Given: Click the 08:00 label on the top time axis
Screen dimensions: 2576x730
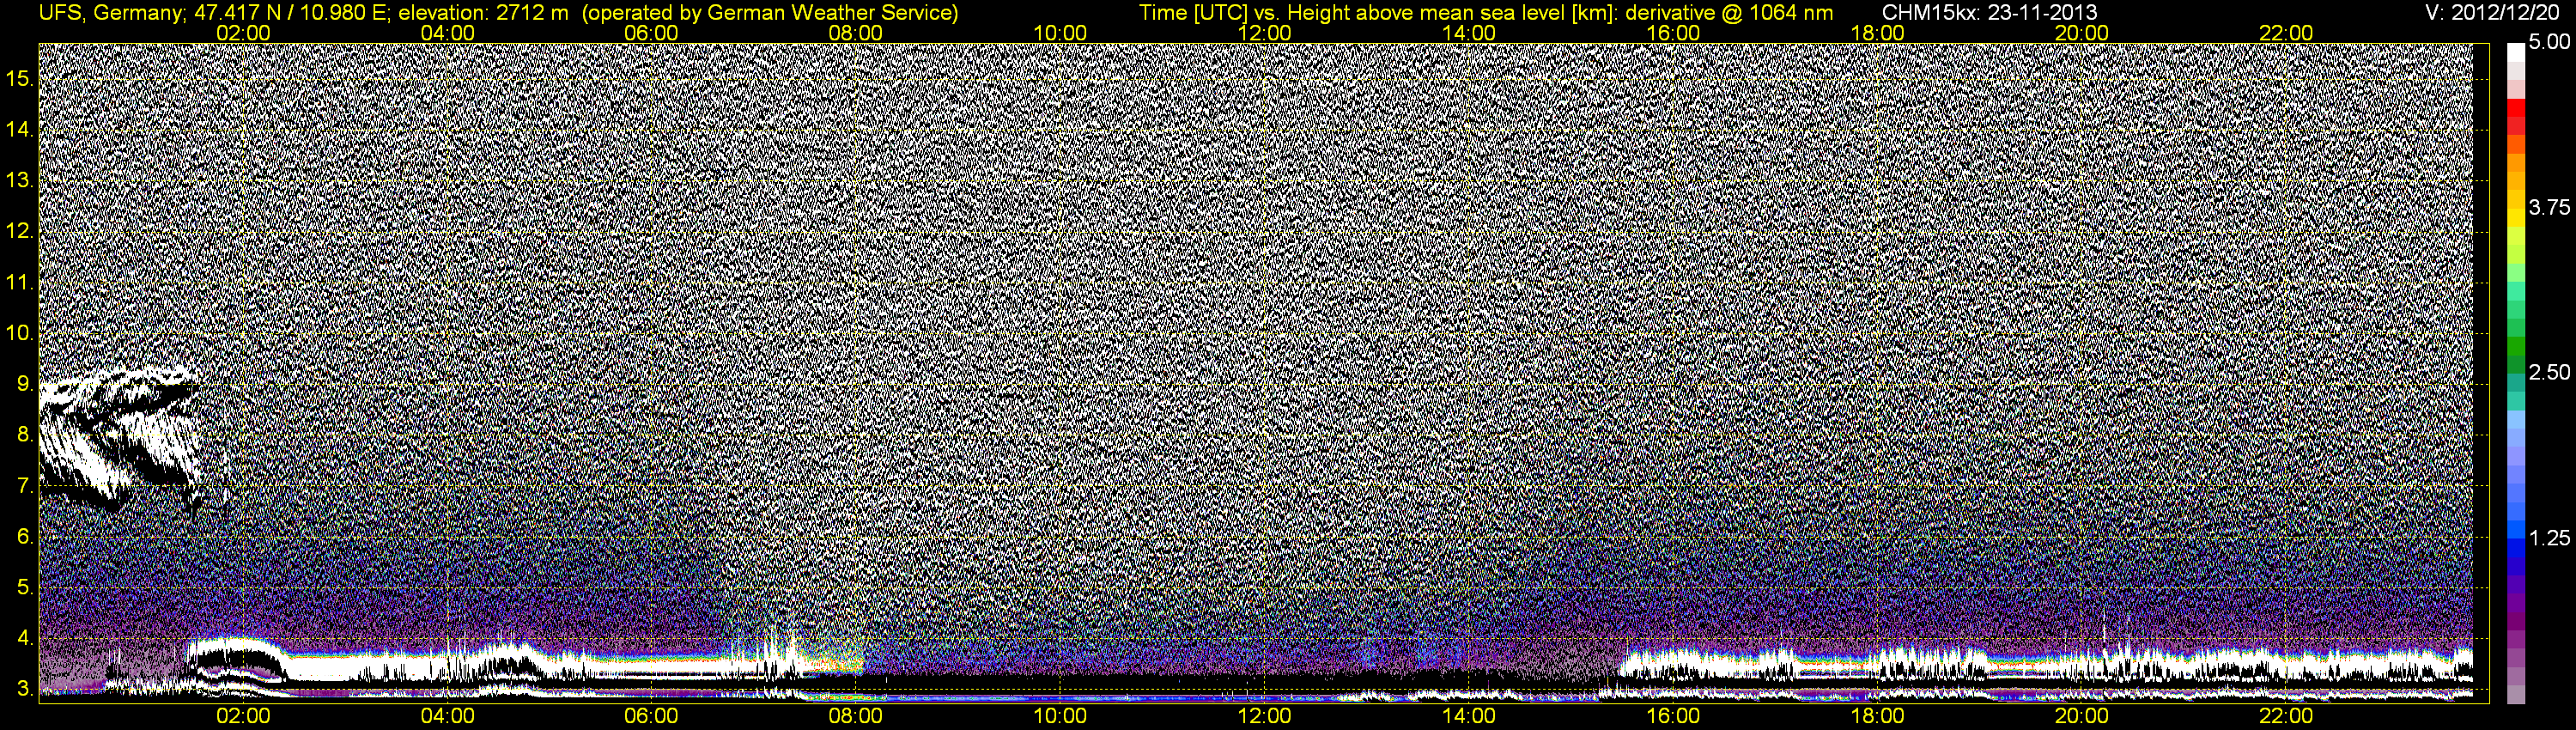Looking at the screenshot, I should click(x=856, y=33).
